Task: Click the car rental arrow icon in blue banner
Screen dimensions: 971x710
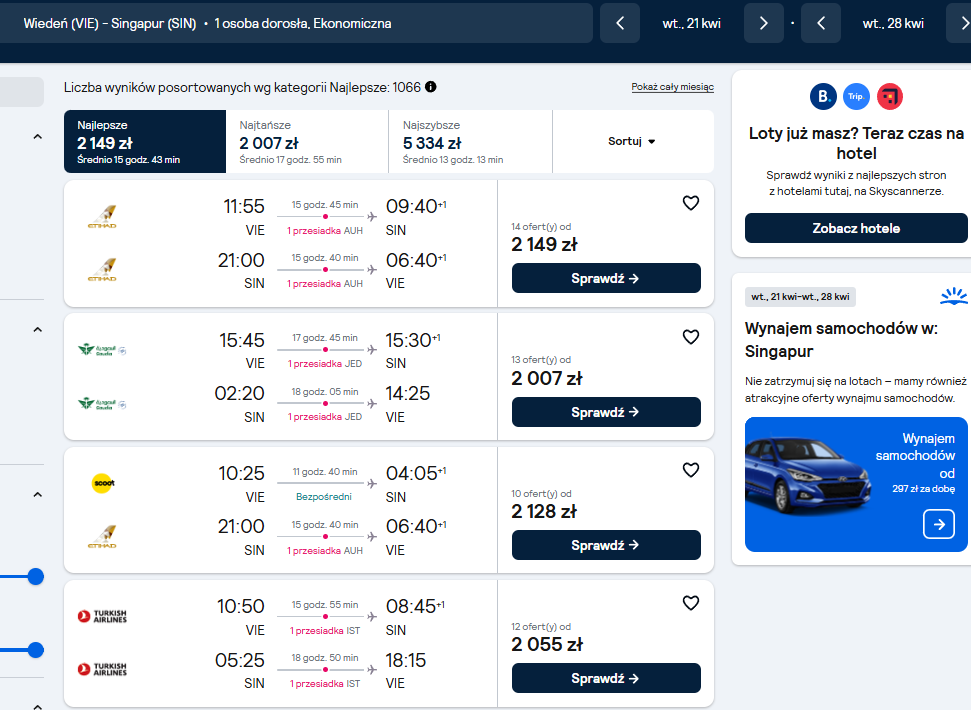Action: point(939,524)
